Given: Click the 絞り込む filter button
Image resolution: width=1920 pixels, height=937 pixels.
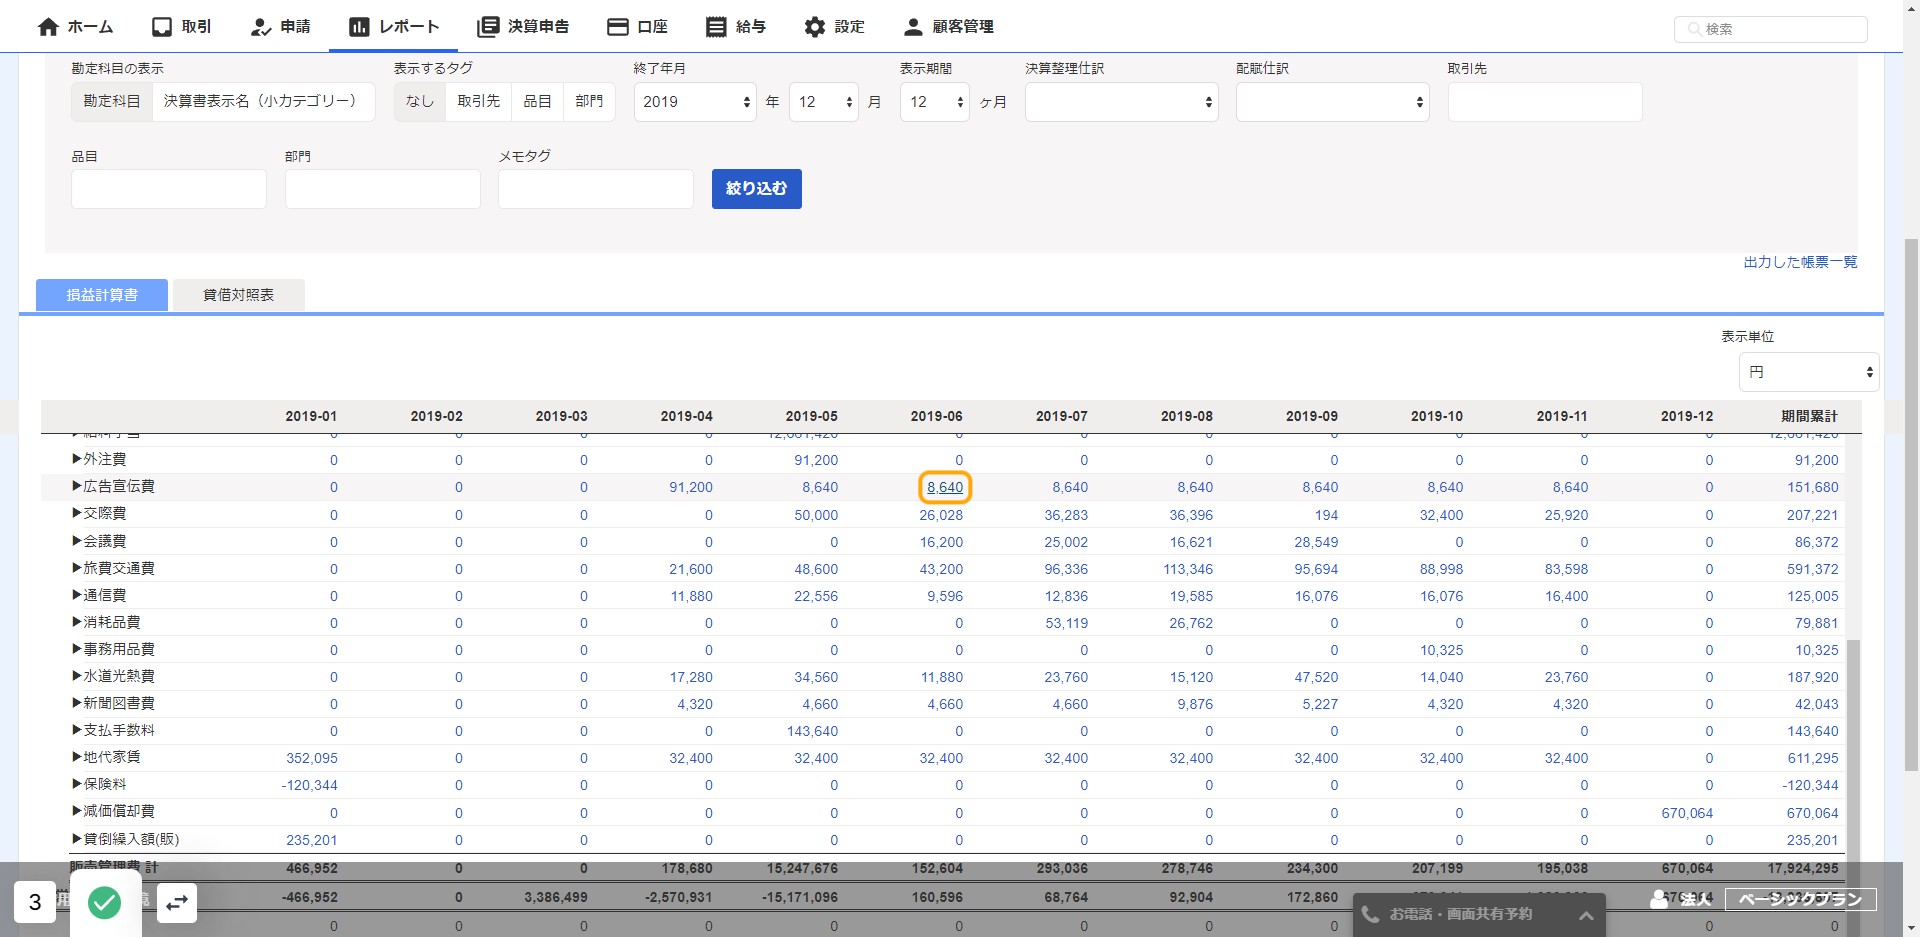Looking at the screenshot, I should (x=757, y=189).
